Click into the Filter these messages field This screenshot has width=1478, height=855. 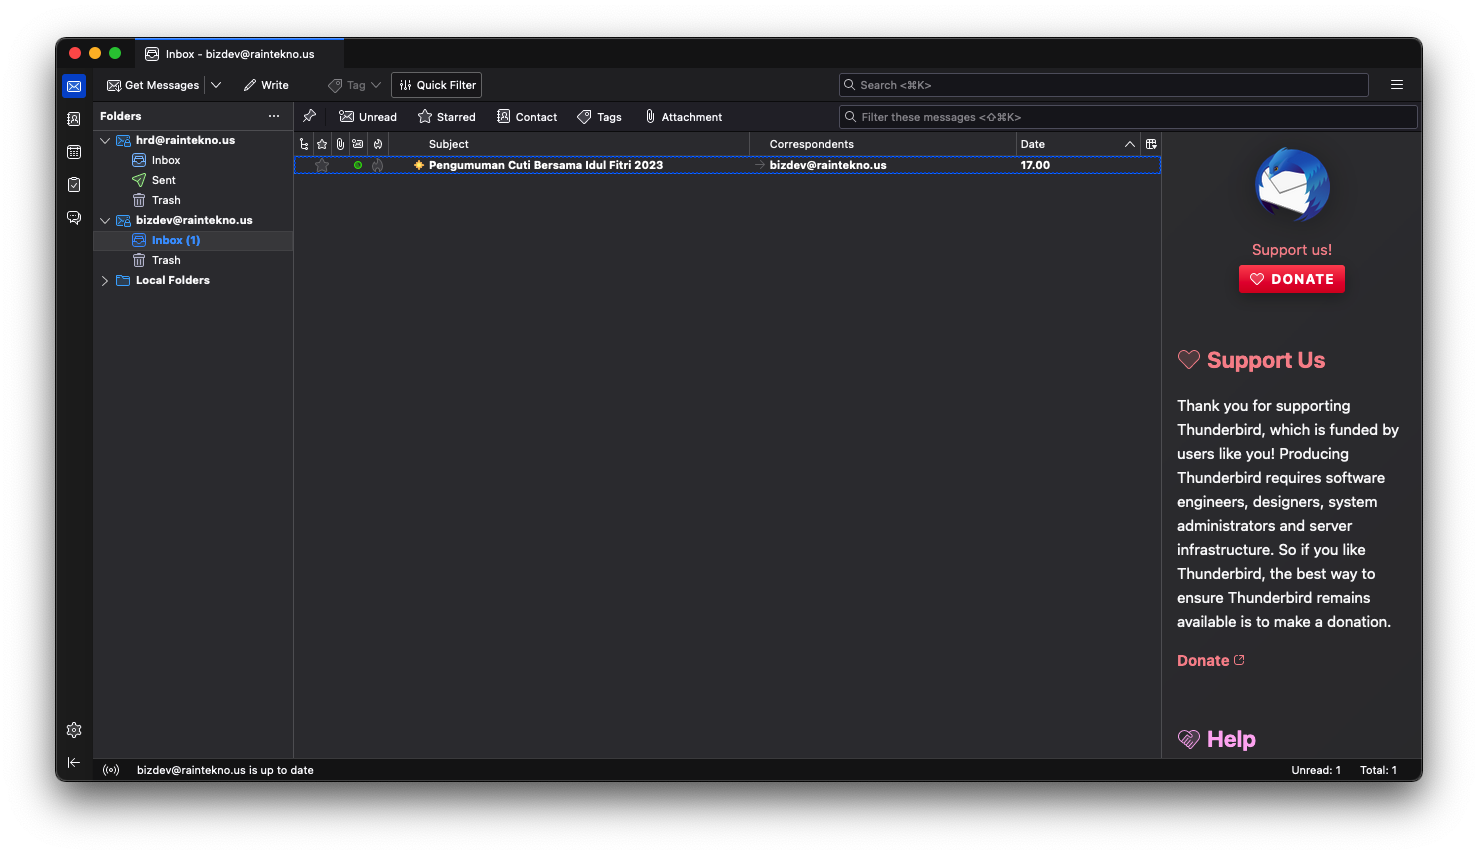(x=1130, y=117)
